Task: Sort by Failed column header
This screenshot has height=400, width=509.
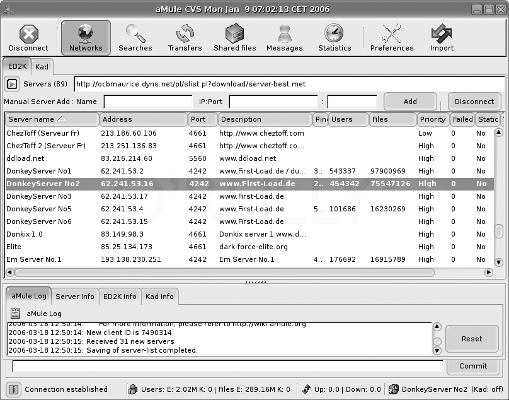Action: point(462,119)
